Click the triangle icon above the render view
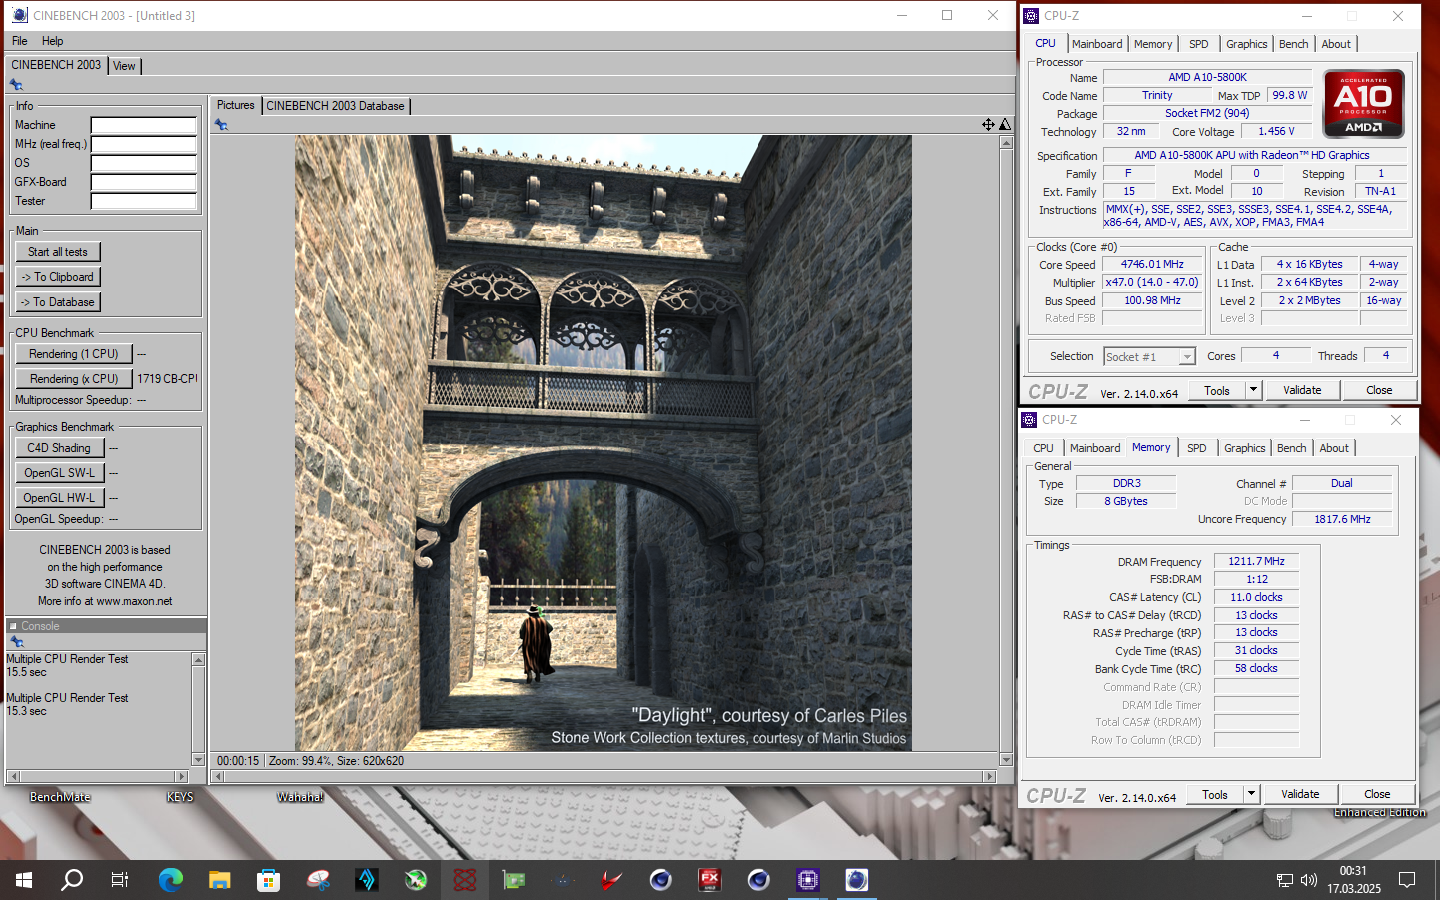Viewport: 1440px width, 900px height. click(x=1005, y=124)
